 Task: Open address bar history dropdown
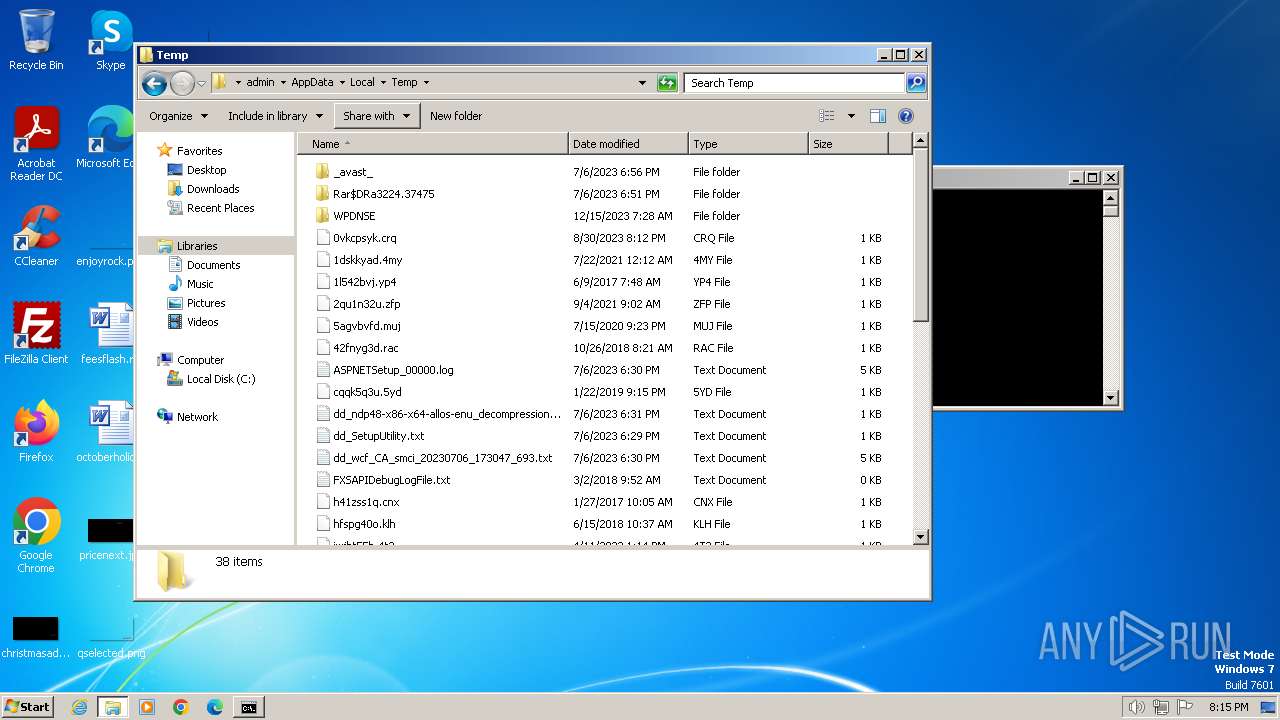tap(642, 83)
